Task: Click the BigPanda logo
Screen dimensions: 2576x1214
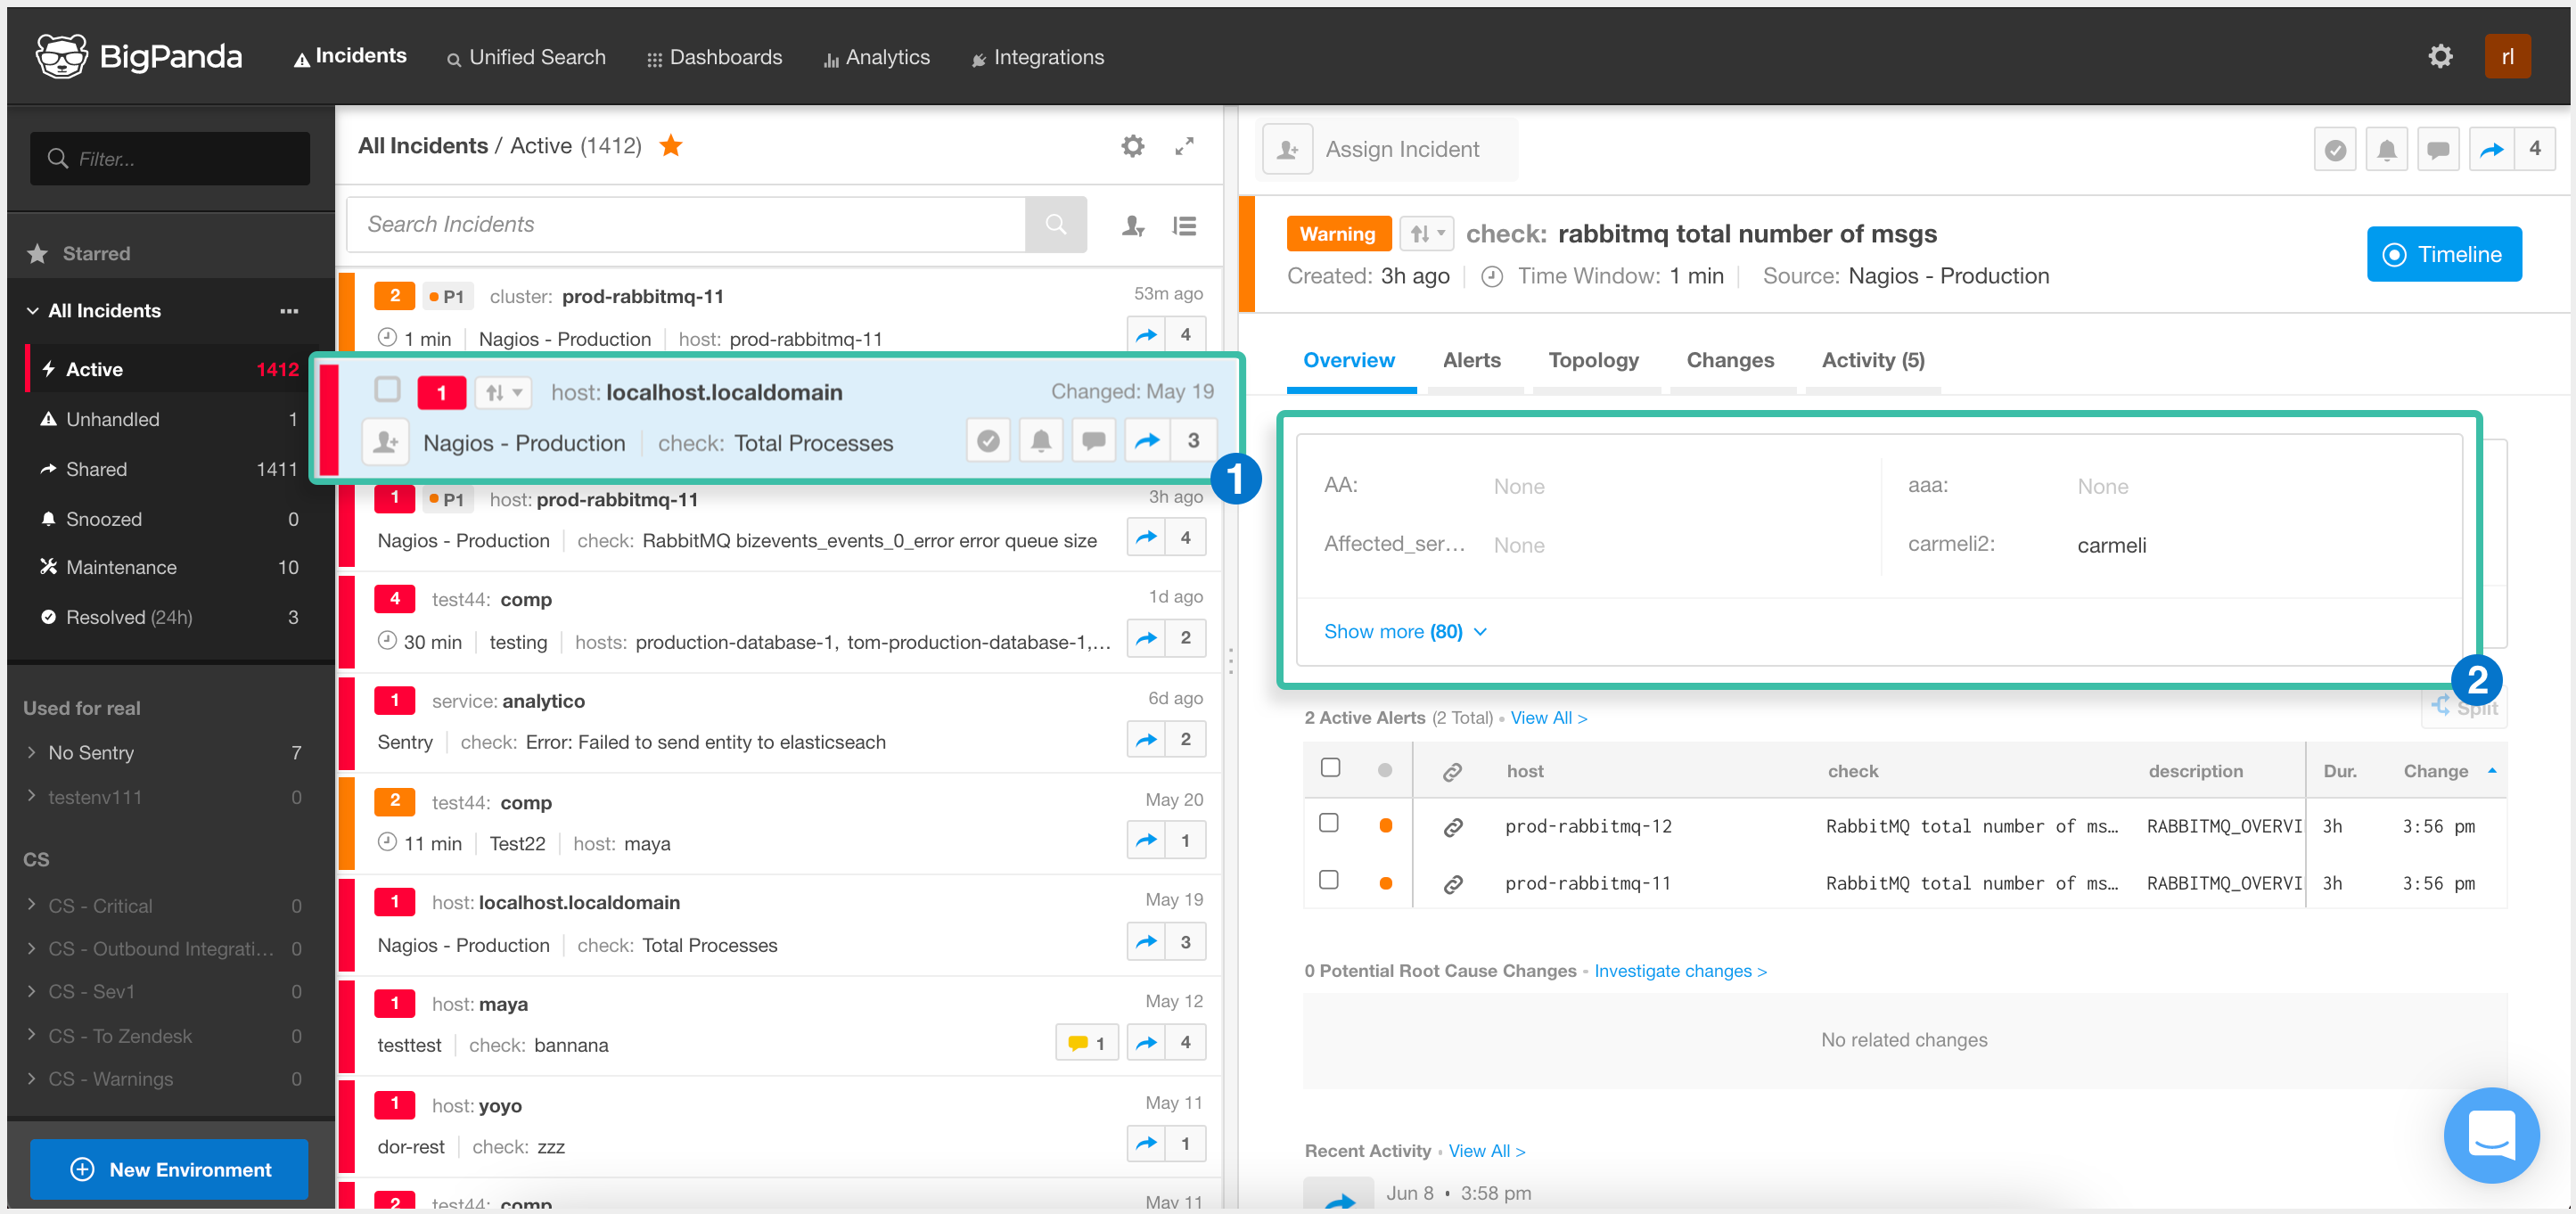Action: click(138, 56)
